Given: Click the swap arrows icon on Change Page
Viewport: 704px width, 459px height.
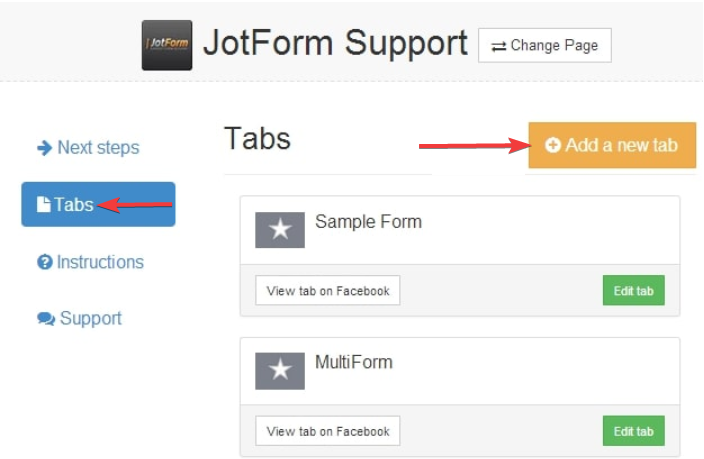Looking at the screenshot, I should coord(499,46).
